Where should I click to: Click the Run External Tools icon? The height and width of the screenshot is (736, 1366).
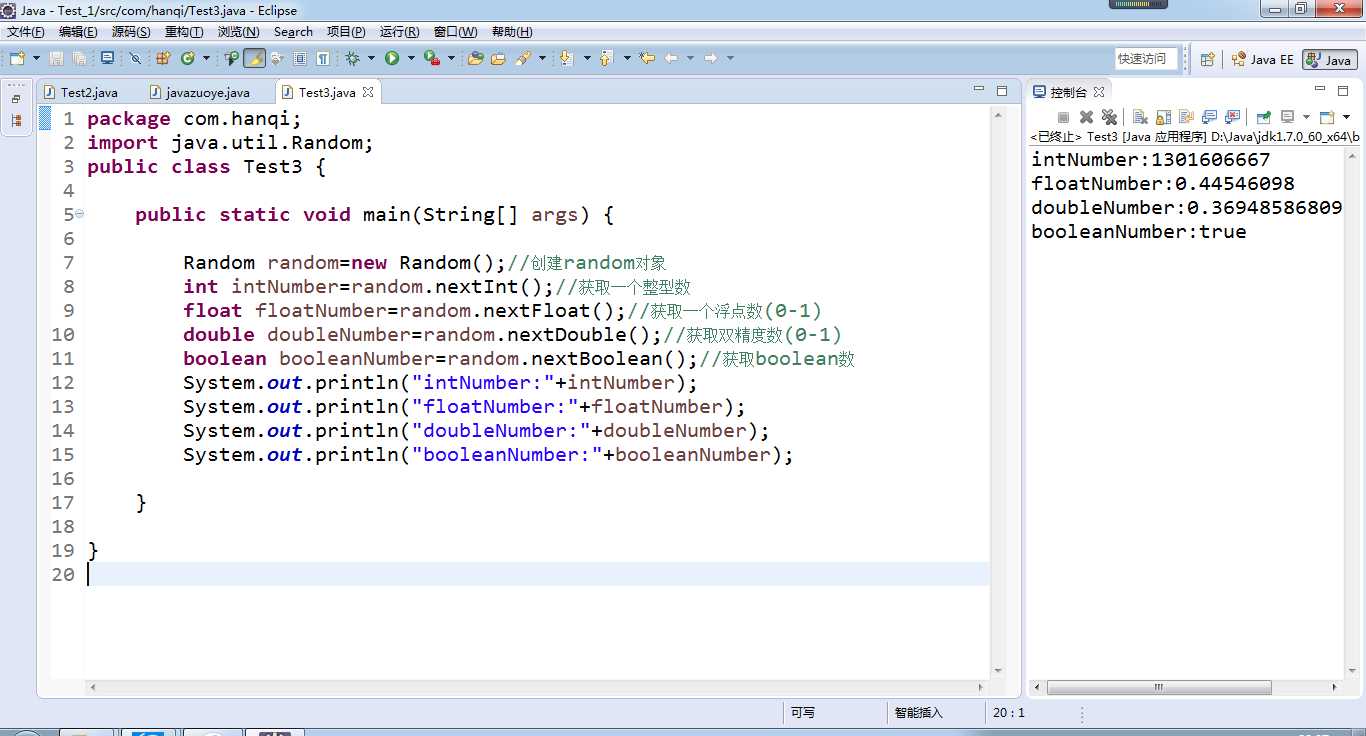coord(432,58)
